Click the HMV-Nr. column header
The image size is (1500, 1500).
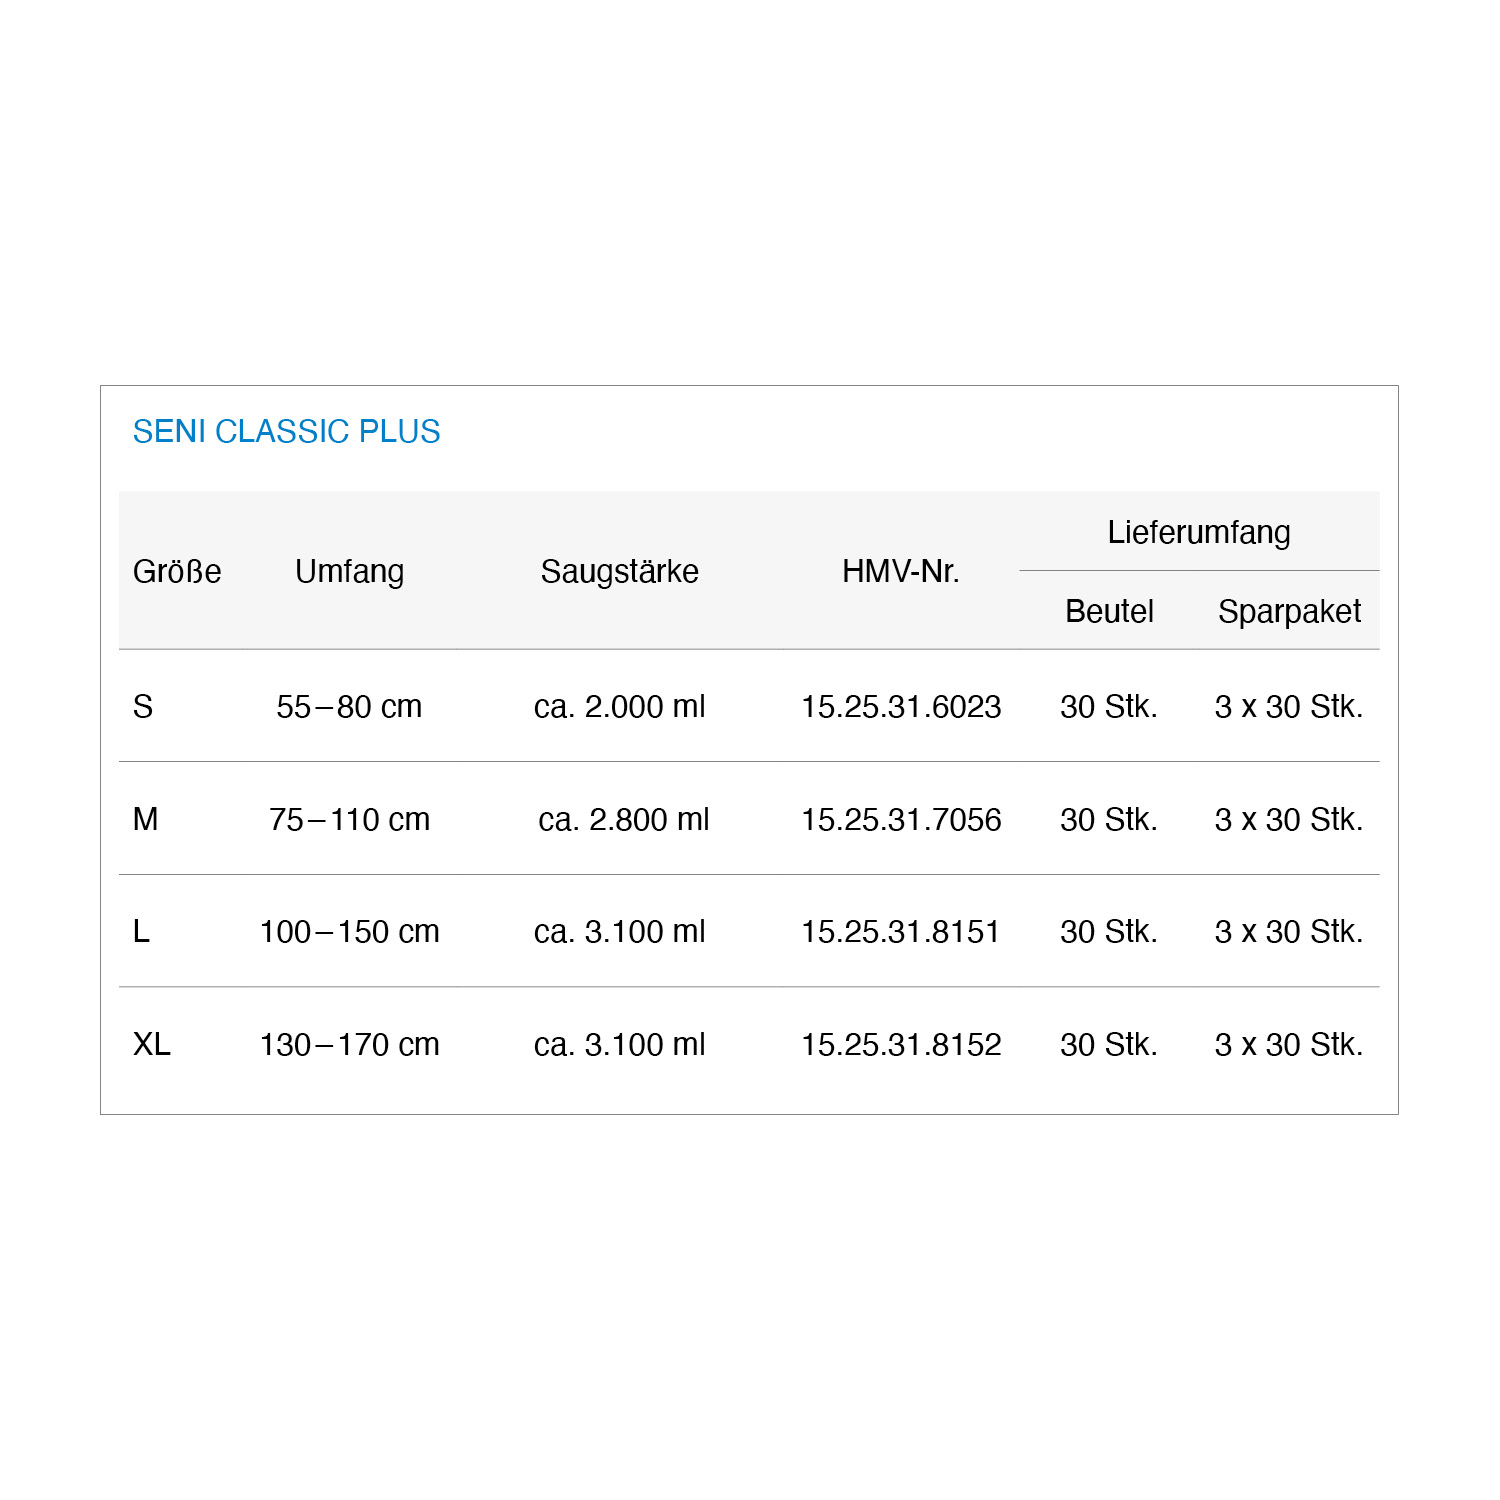point(900,571)
